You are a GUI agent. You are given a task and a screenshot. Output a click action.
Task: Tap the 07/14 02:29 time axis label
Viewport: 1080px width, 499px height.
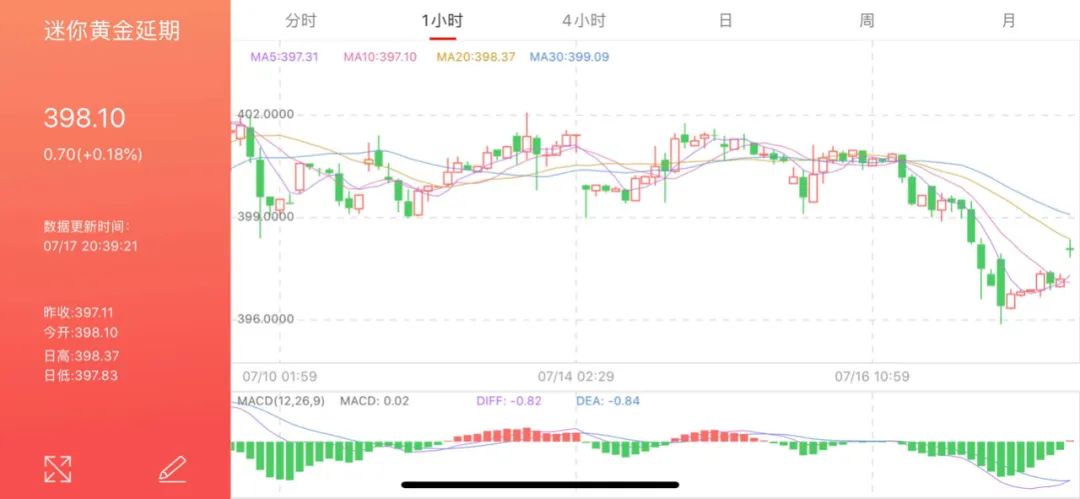[576, 377]
